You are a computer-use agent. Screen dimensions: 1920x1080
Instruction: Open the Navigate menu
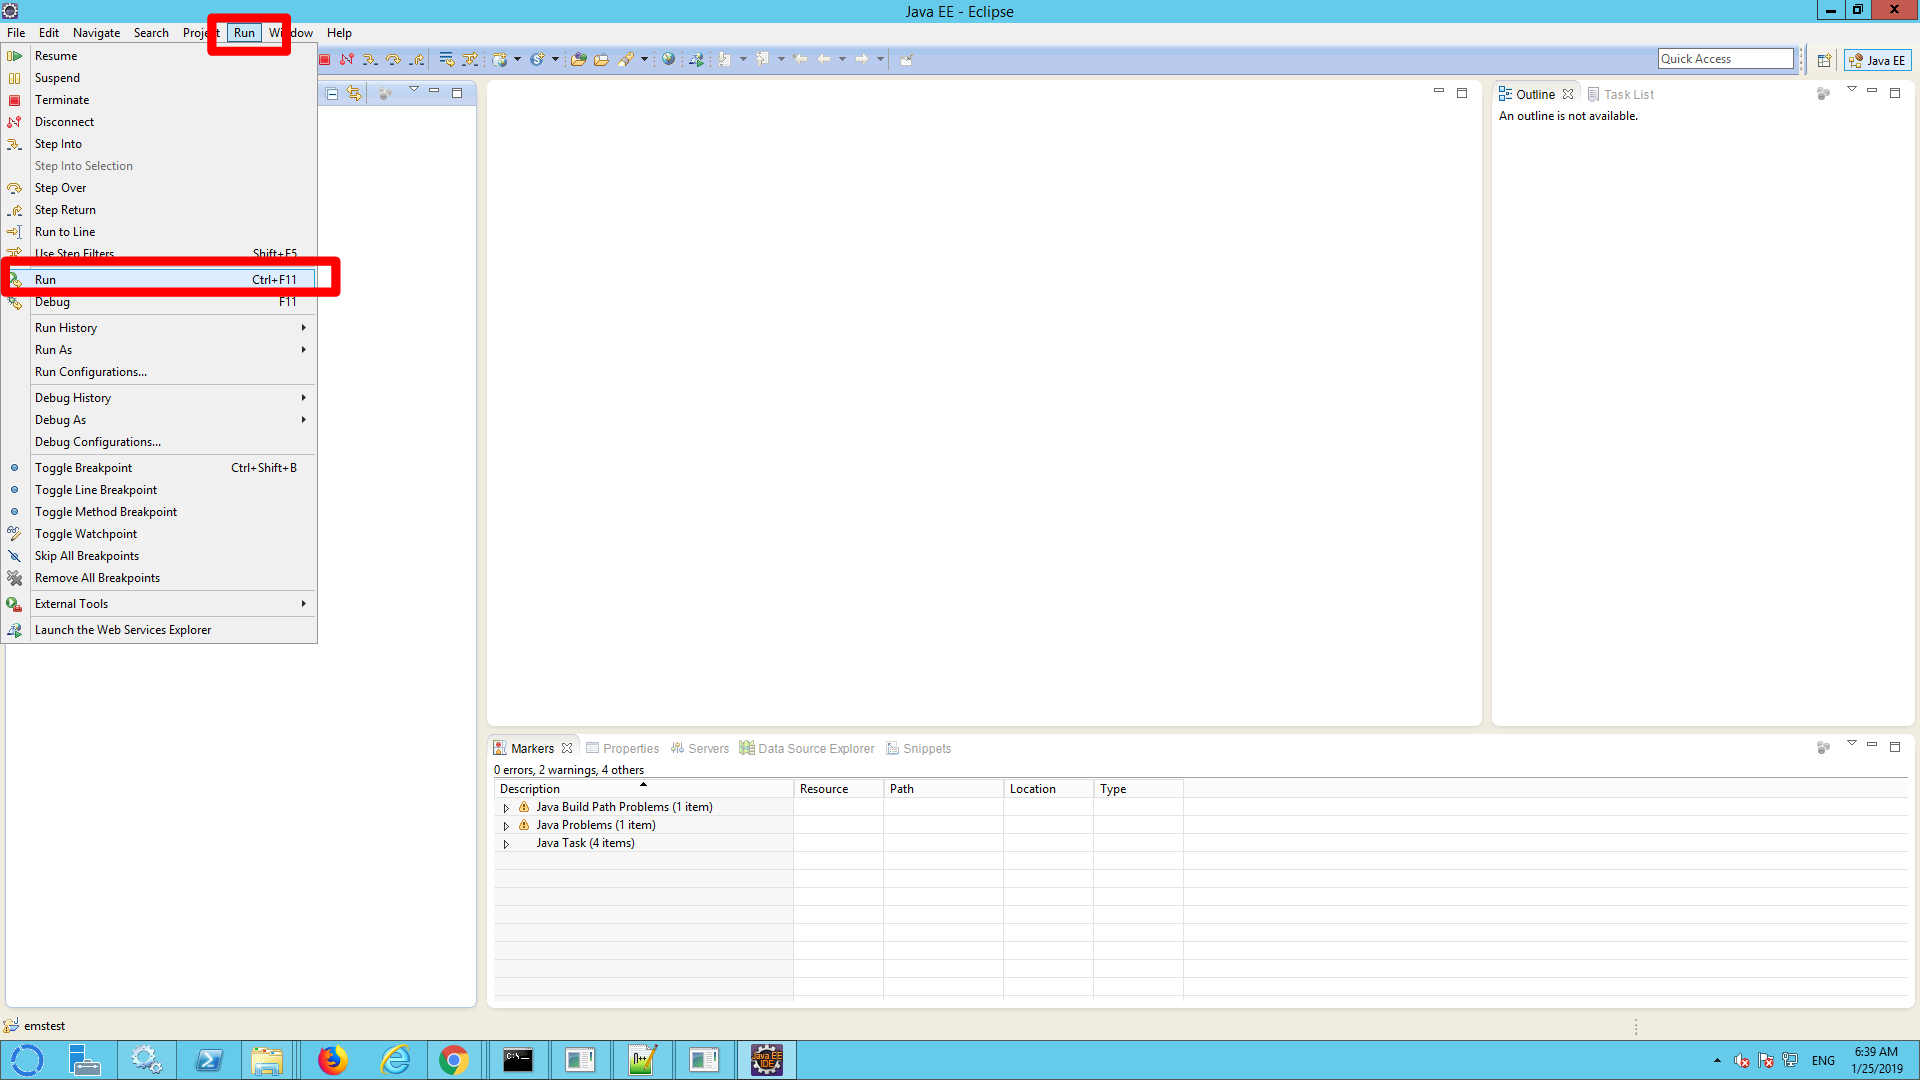(x=96, y=33)
